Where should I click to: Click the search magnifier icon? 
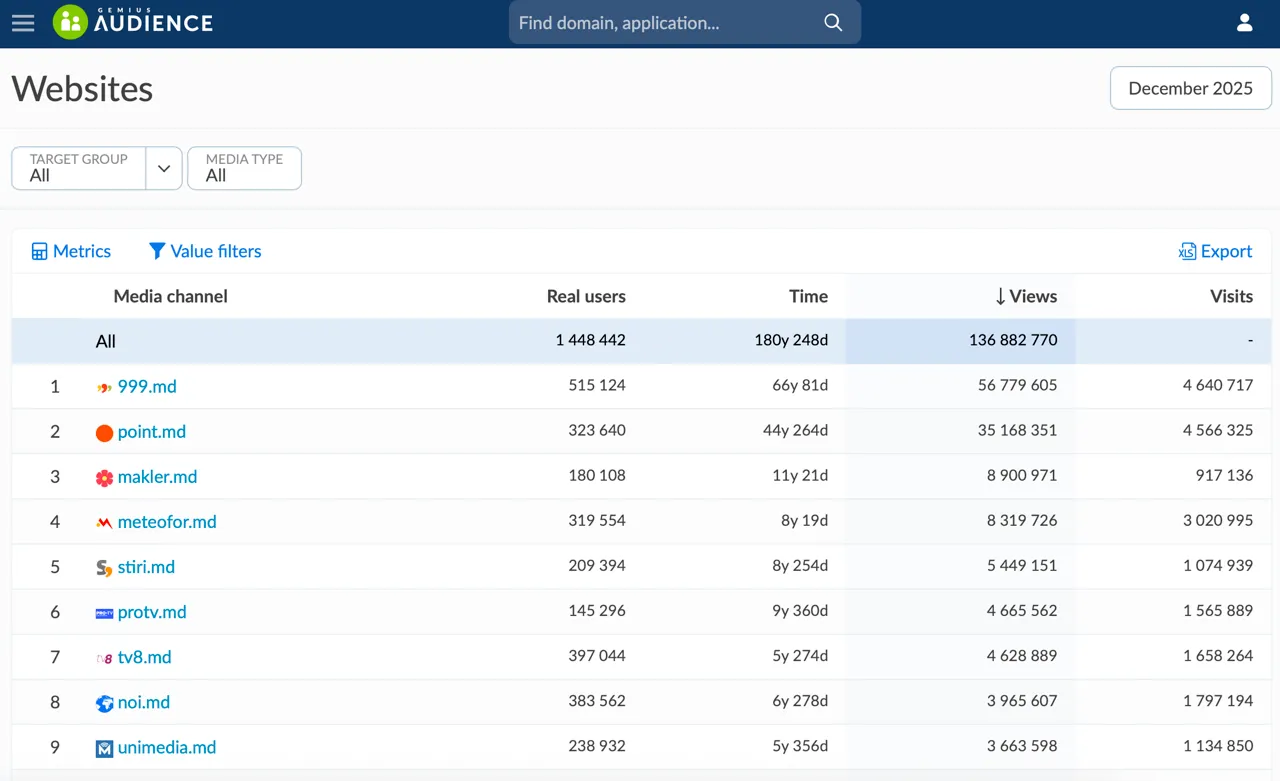coord(833,23)
